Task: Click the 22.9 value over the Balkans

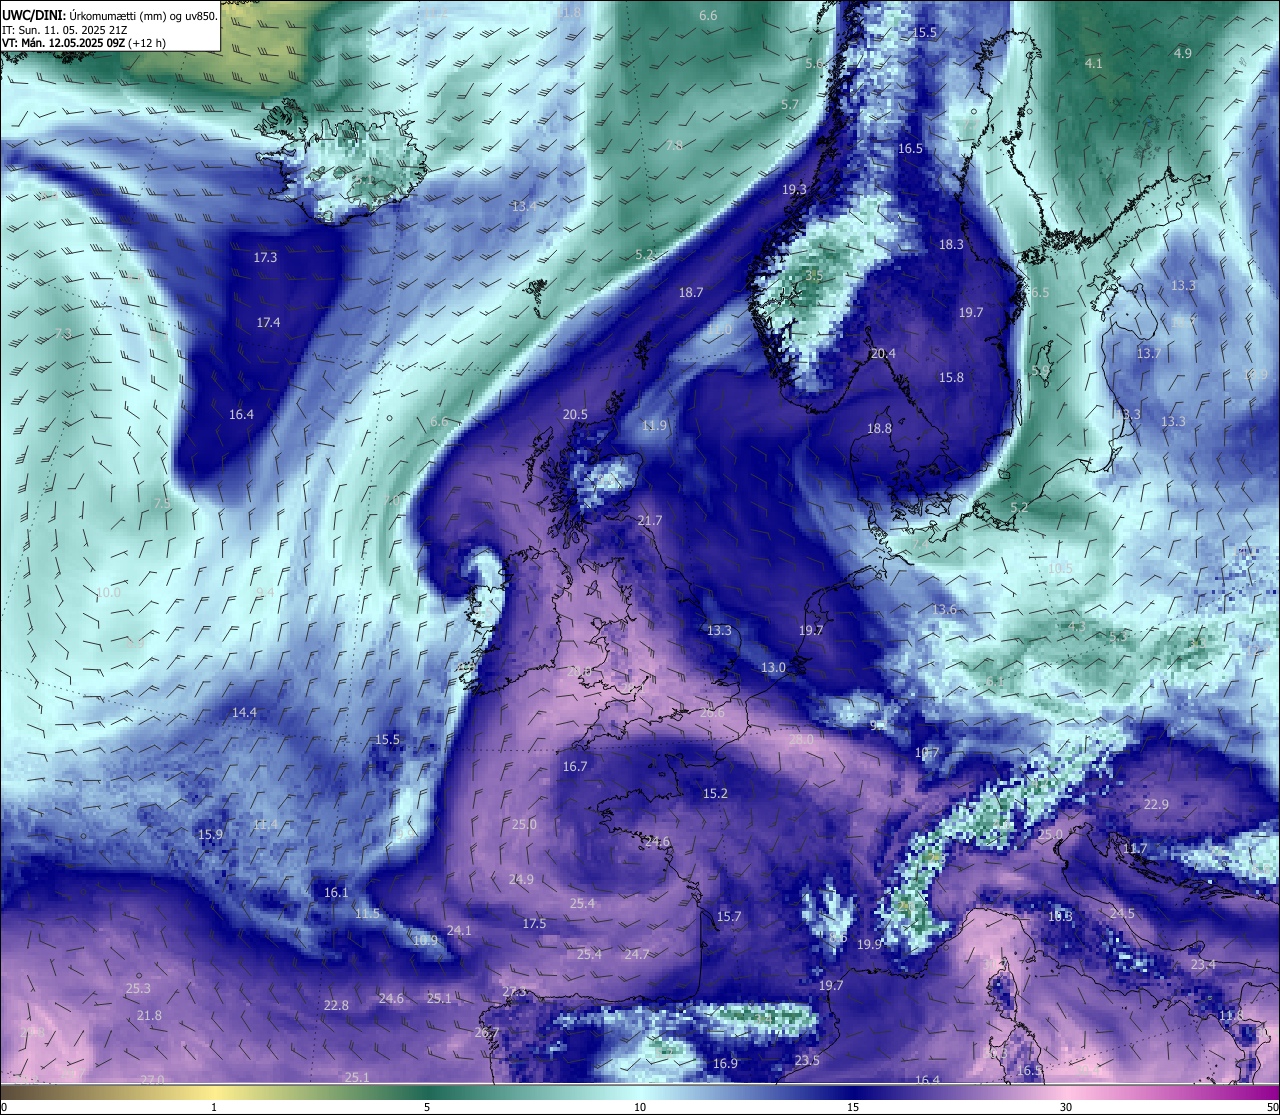Action: click(x=1156, y=804)
